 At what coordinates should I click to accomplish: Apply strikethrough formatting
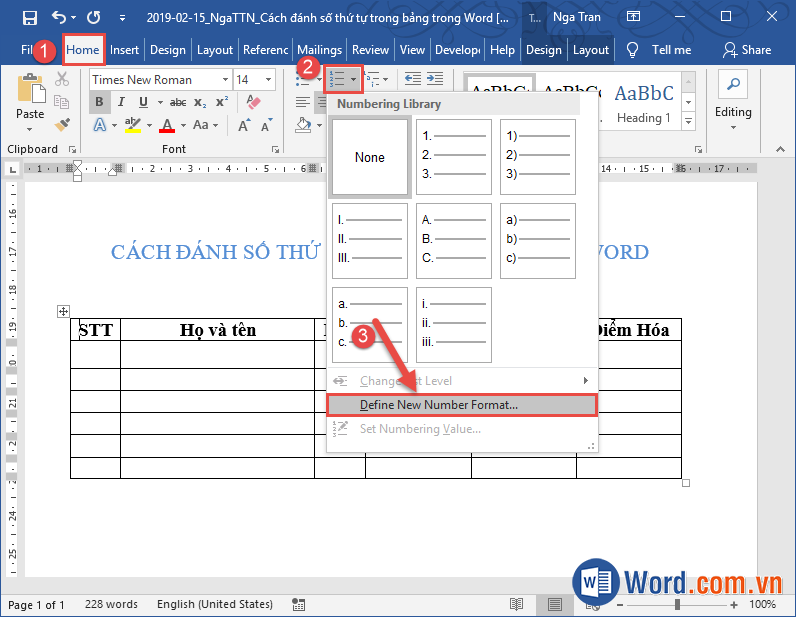coord(178,102)
